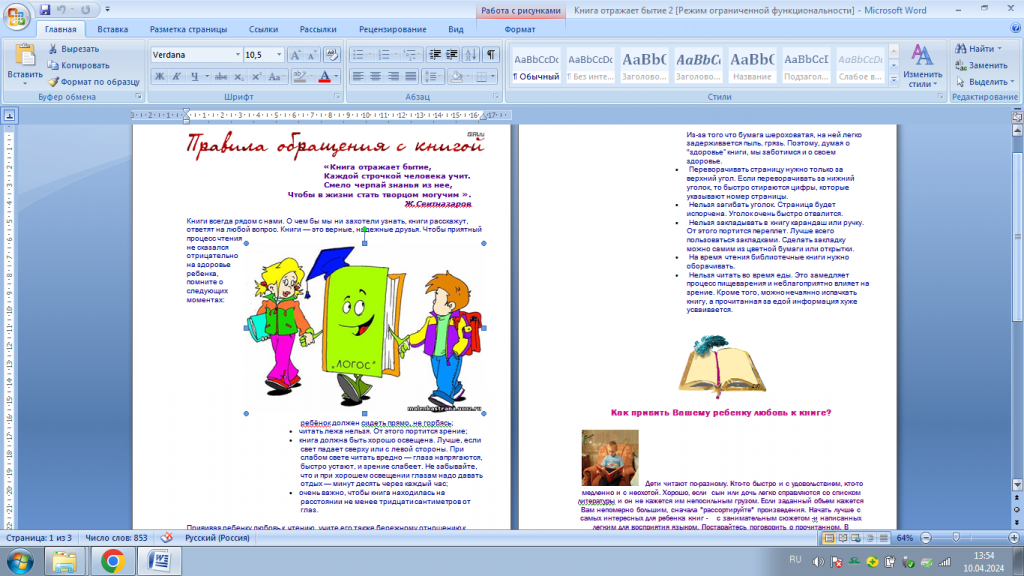Viewport: 1024px width, 576px height.
Task: Open the Формат picture tools tab
Action: [520, 29]
